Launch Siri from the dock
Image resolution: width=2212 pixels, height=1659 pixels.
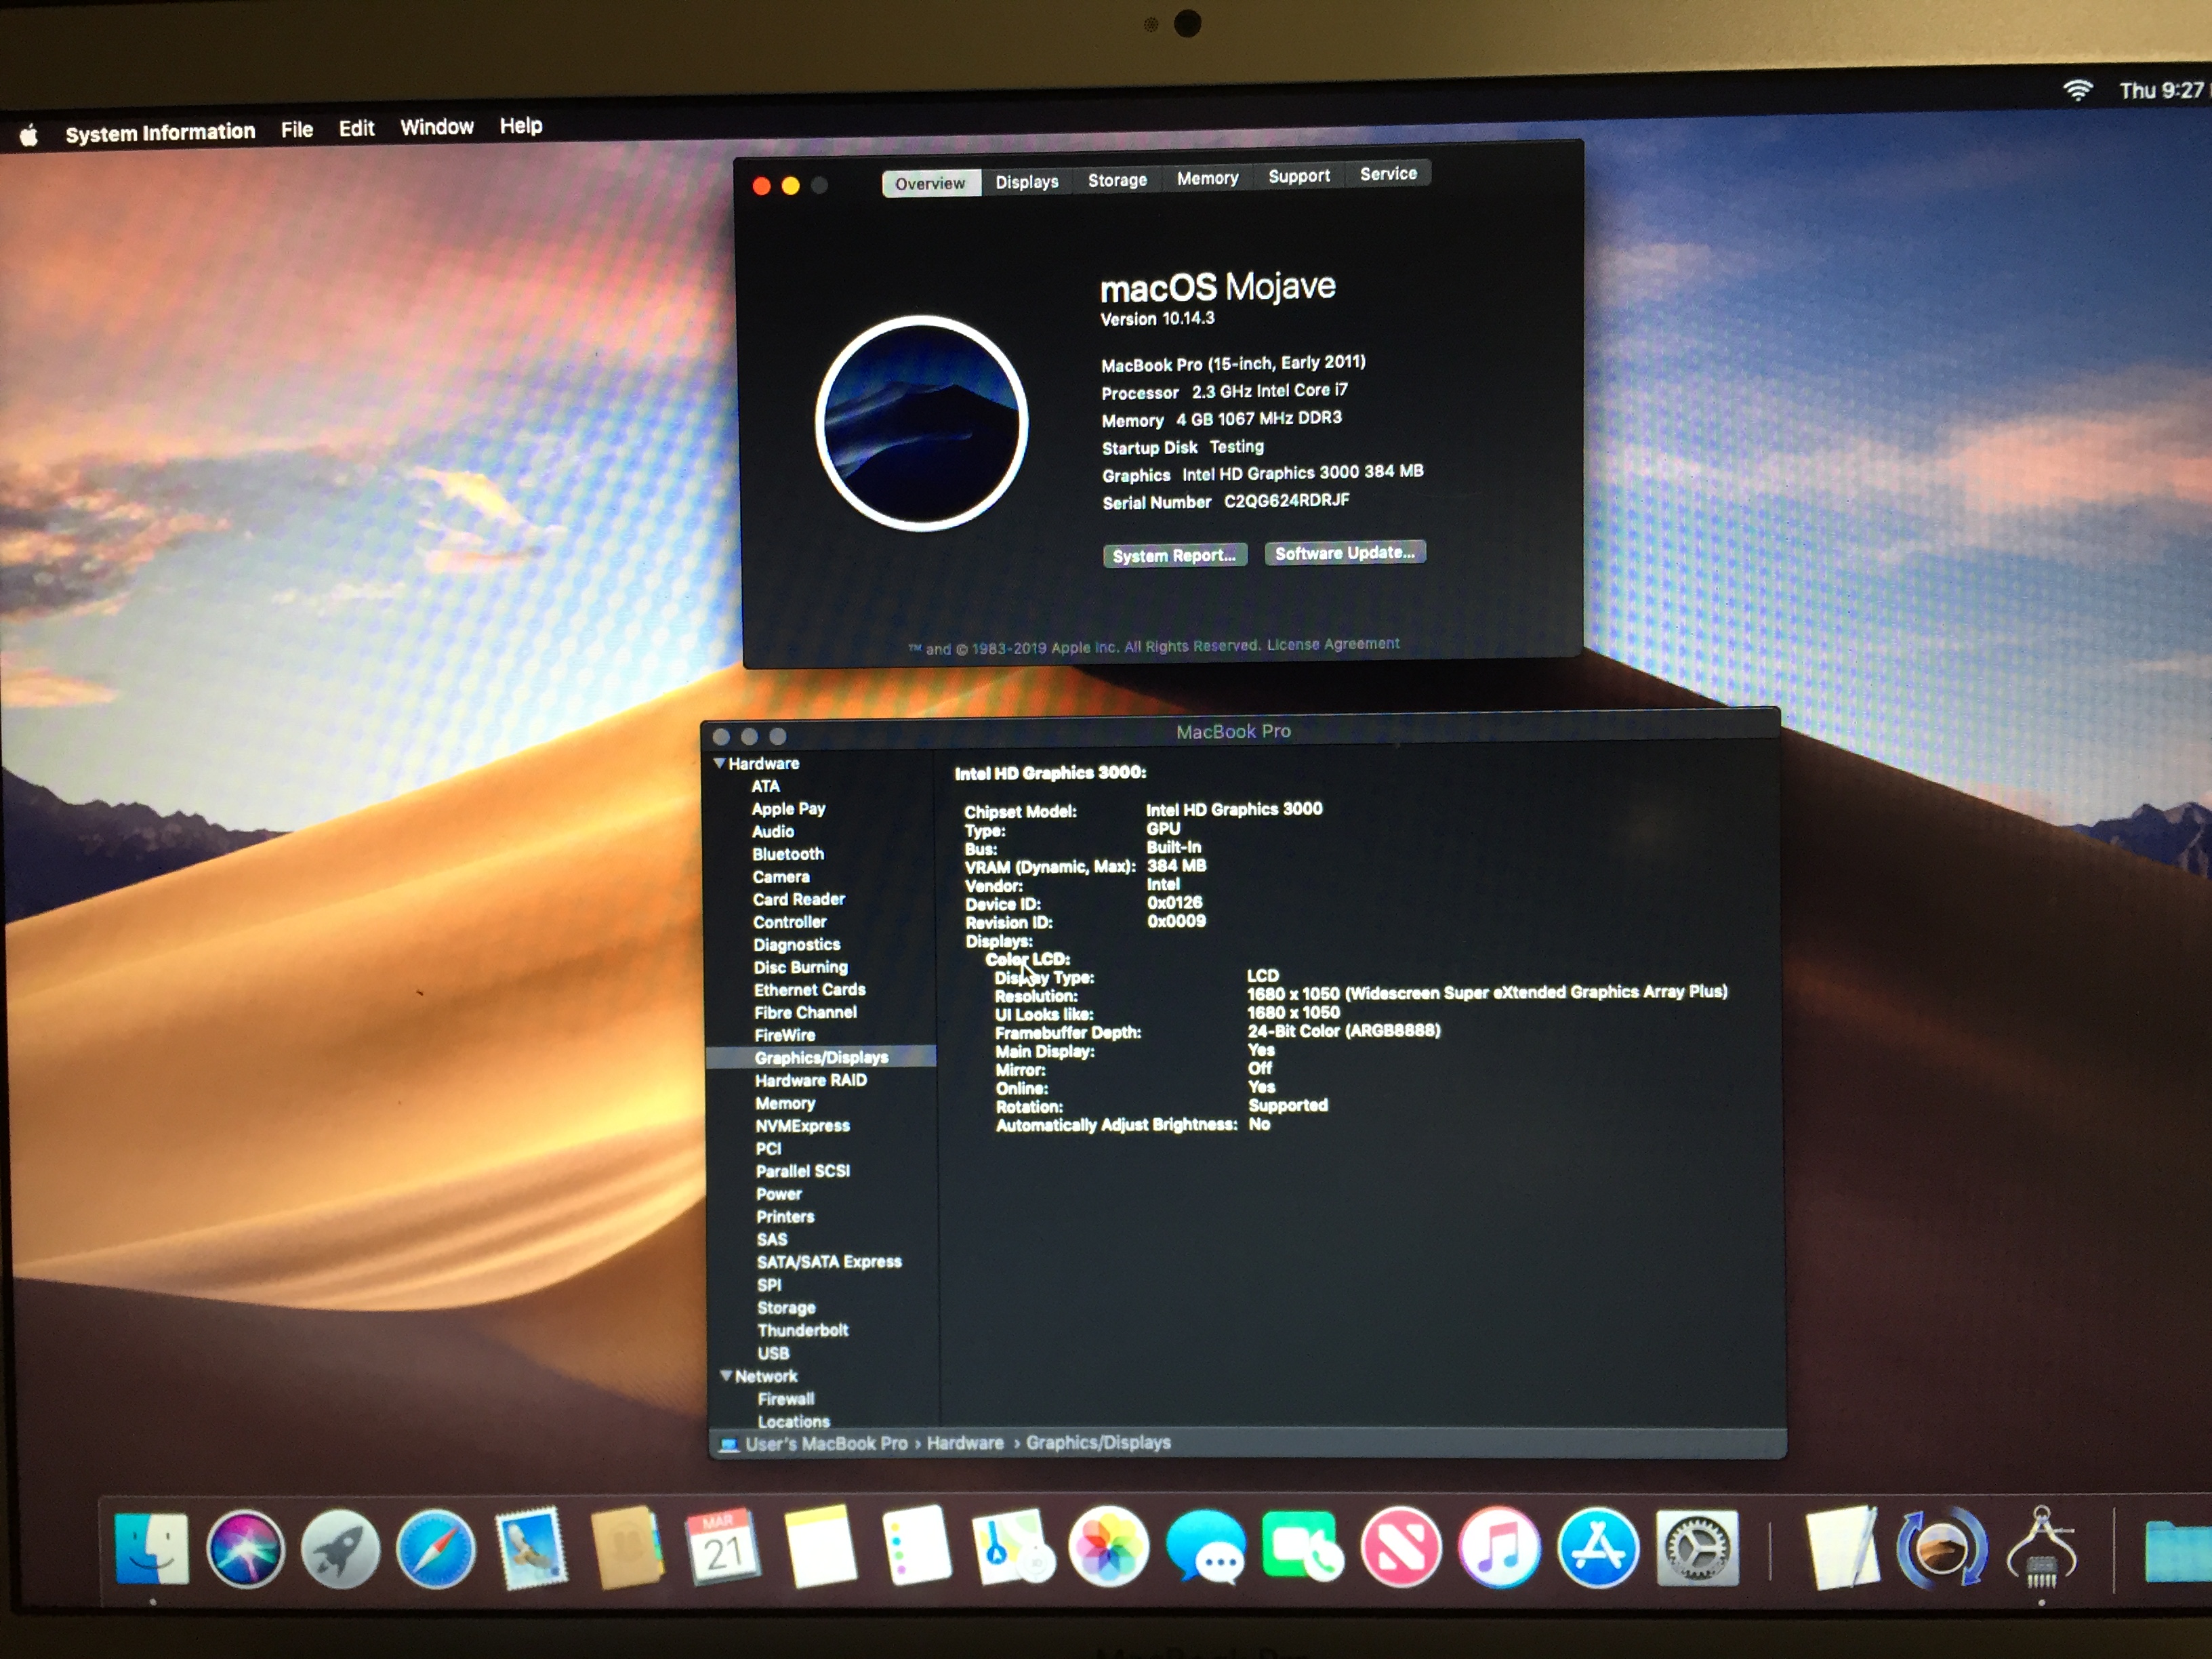coord(245,1549)
